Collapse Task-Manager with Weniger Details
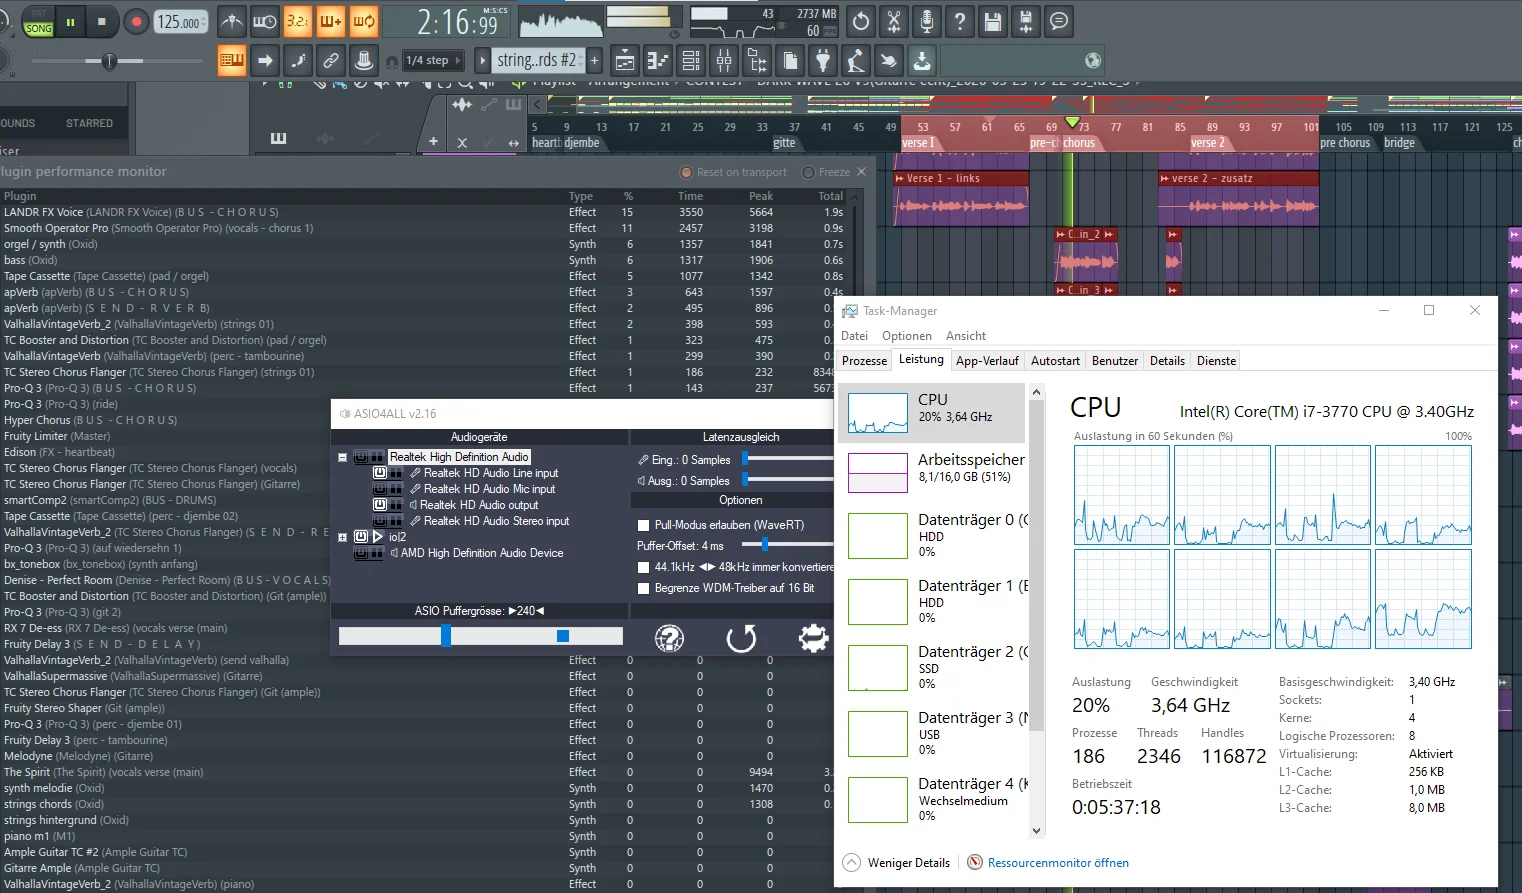 pos(897,863)
